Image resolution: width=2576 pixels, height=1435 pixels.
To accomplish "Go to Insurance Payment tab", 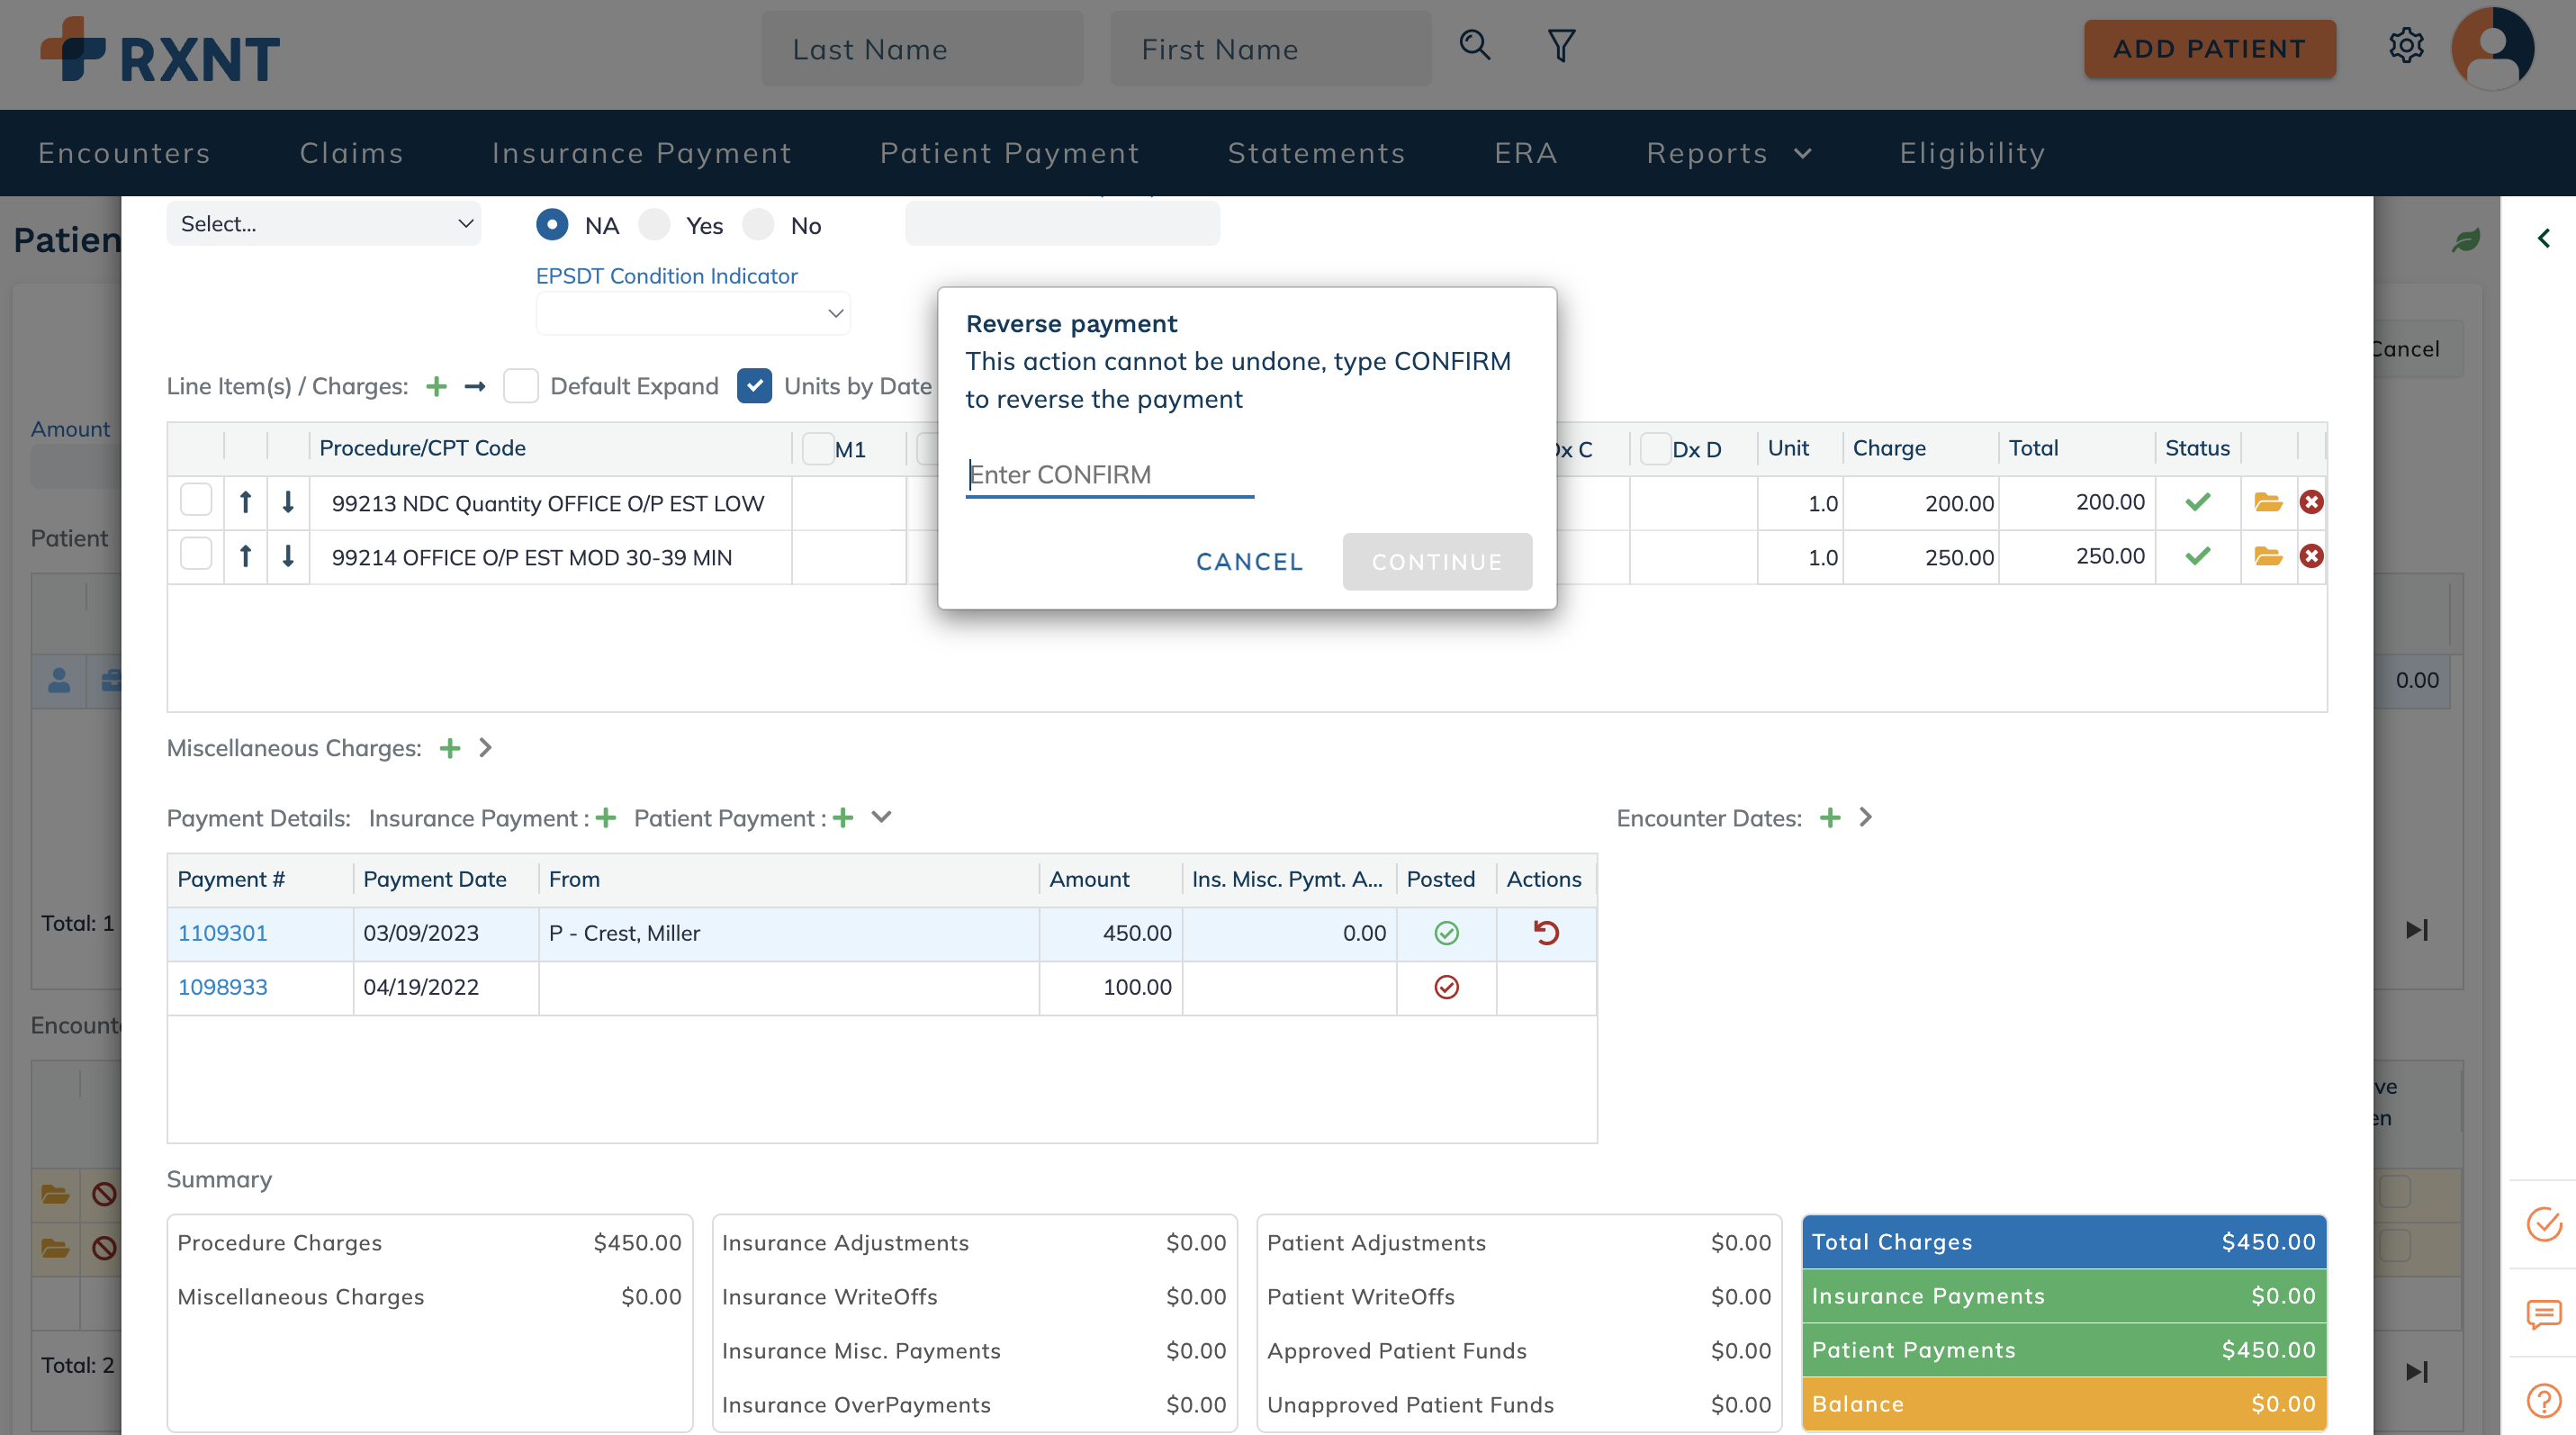I will pyautogui.click(x=641, y=153).
